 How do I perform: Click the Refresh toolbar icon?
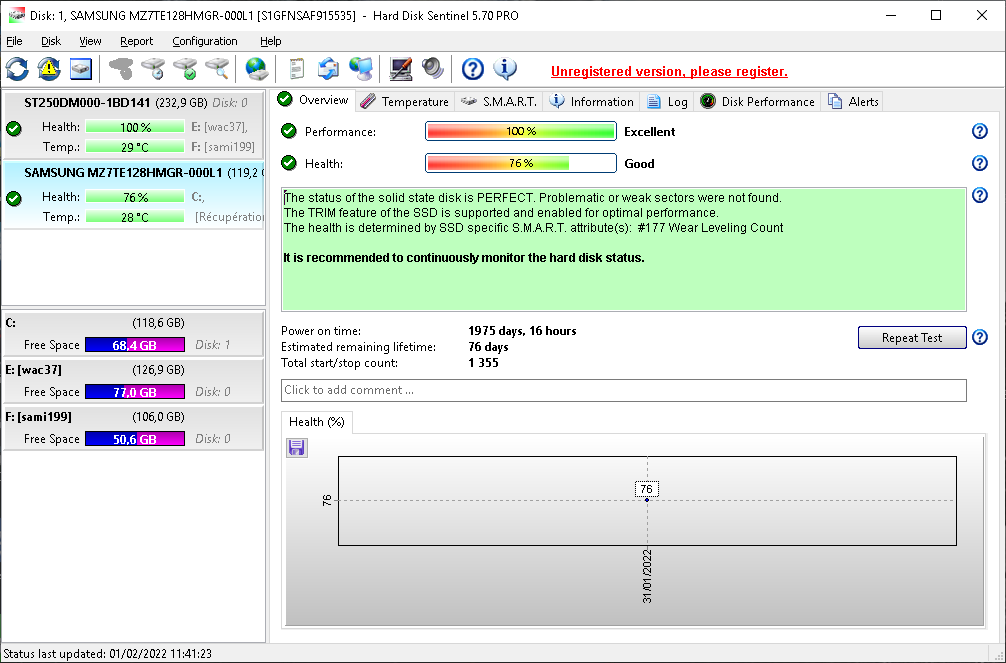tap(17, 69)
